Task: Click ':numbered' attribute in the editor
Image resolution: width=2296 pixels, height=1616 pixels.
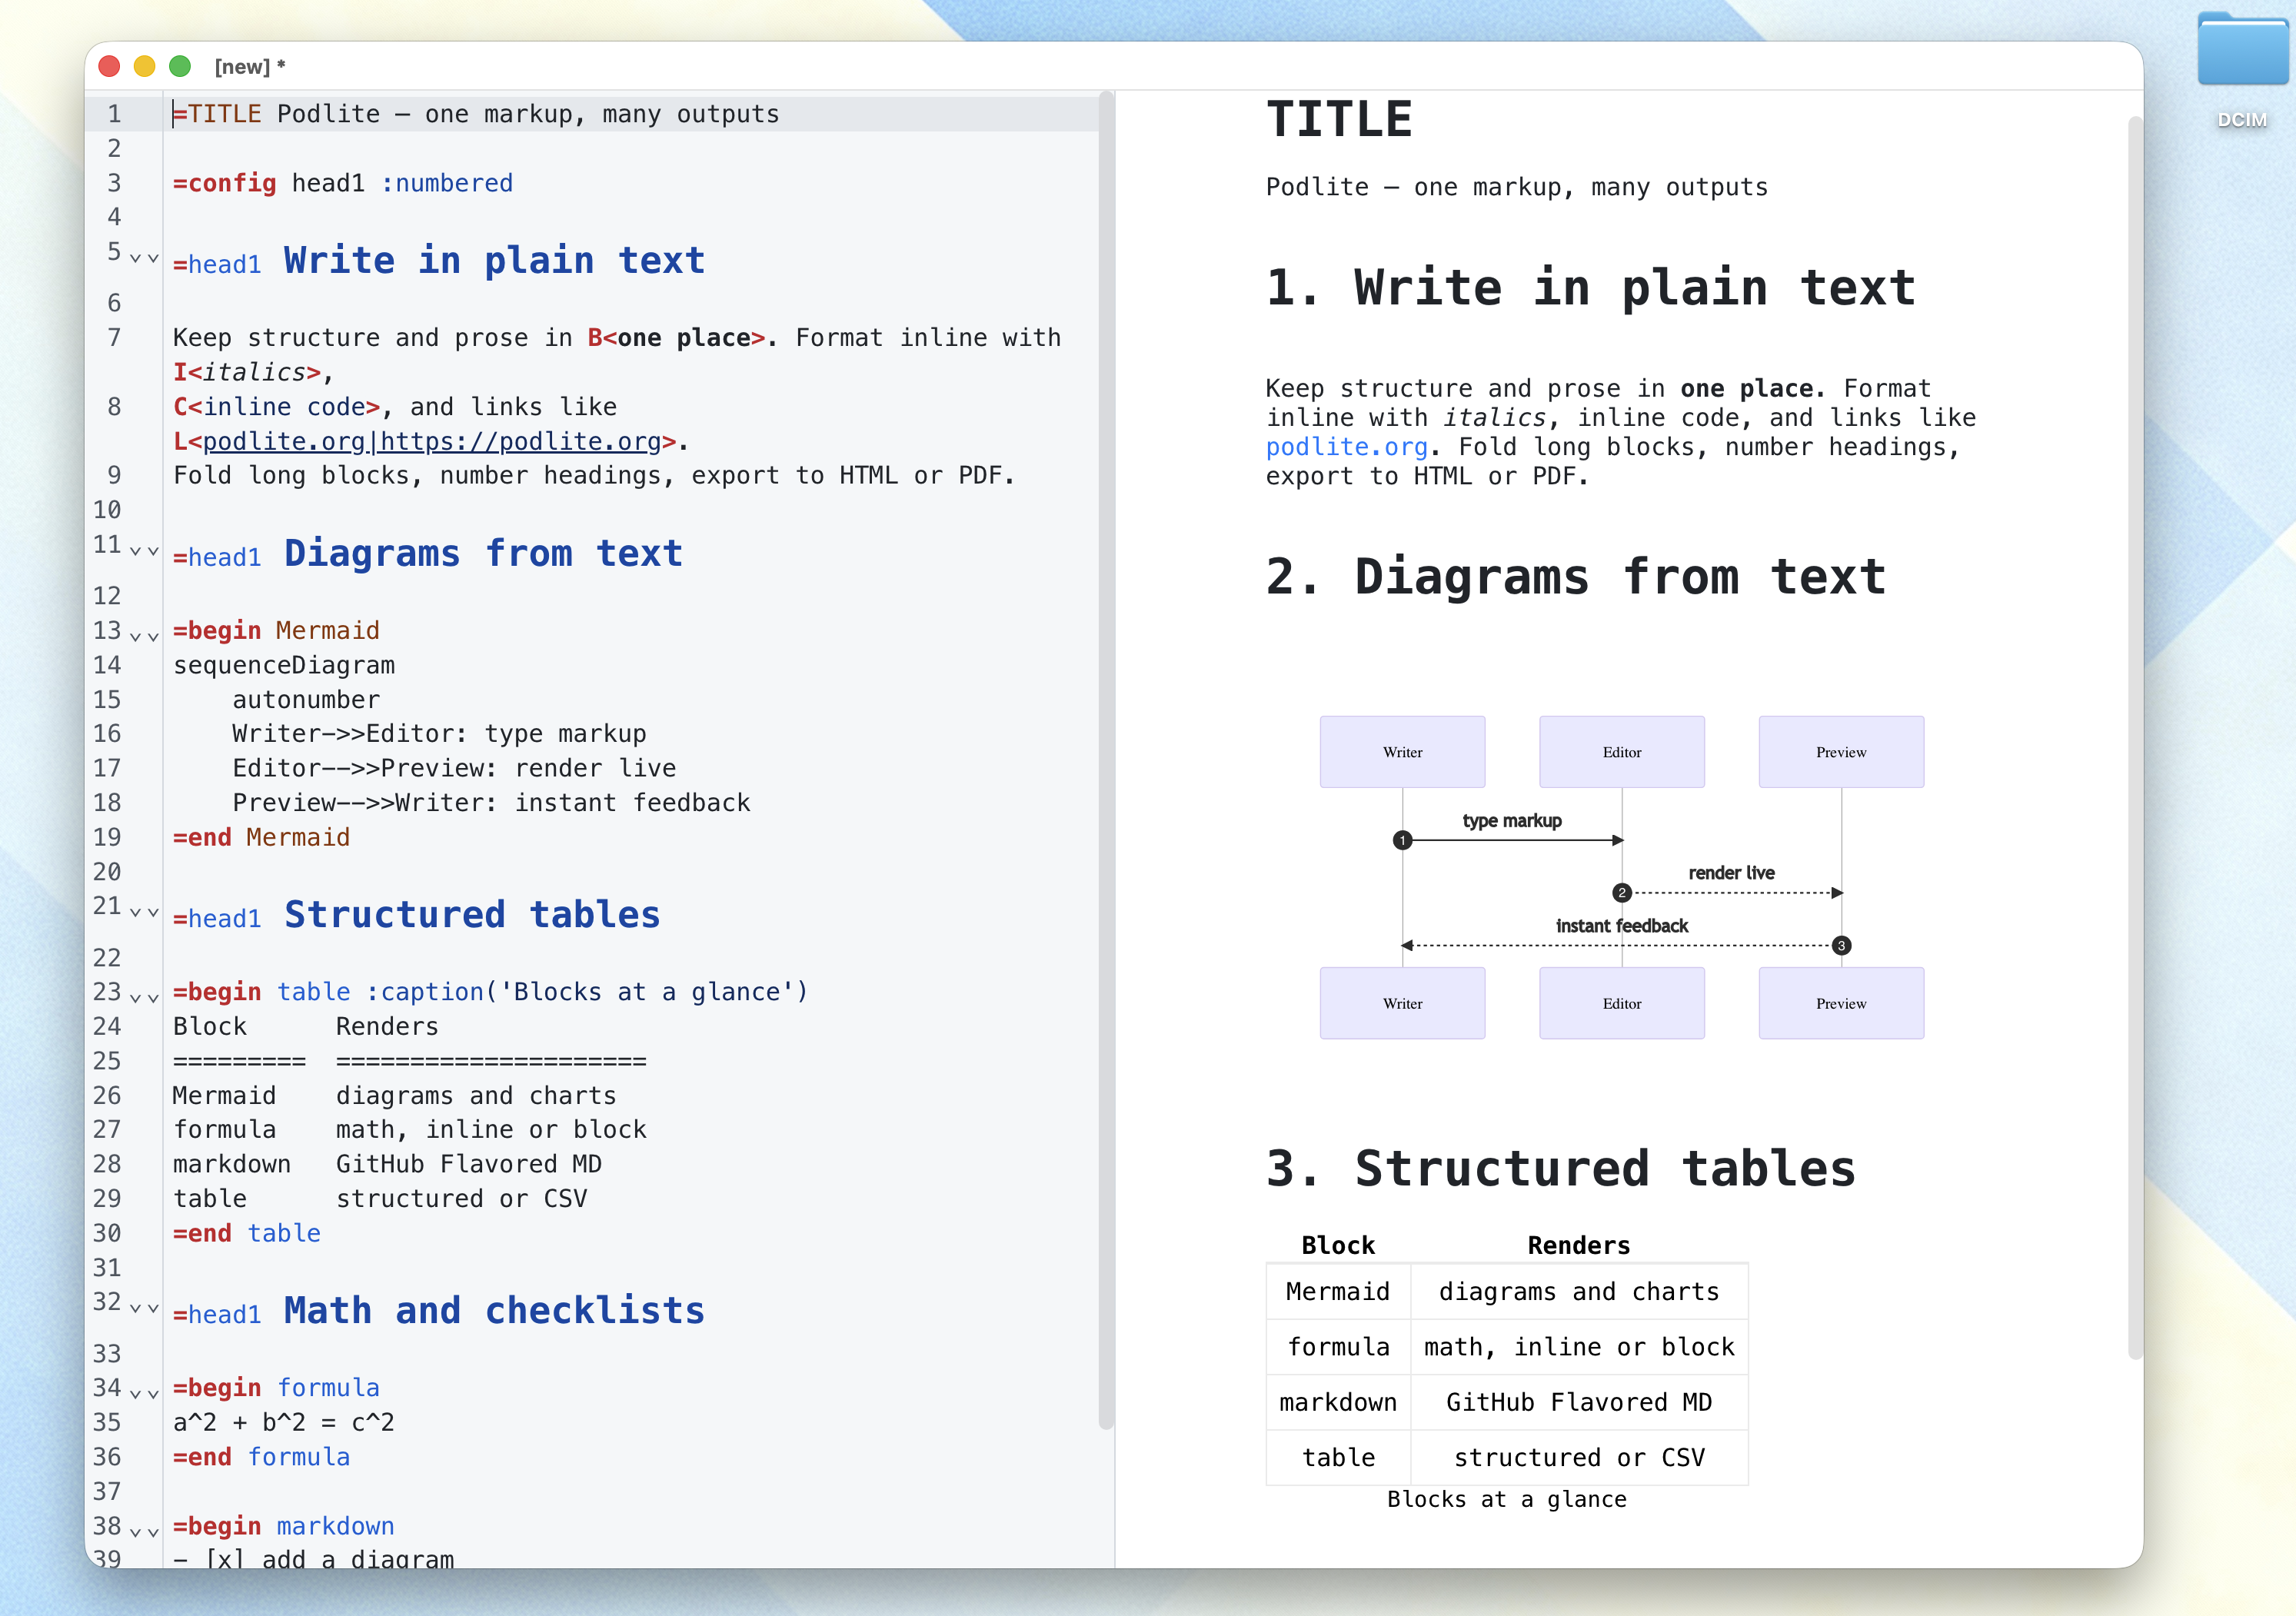Action: [447, 183]
